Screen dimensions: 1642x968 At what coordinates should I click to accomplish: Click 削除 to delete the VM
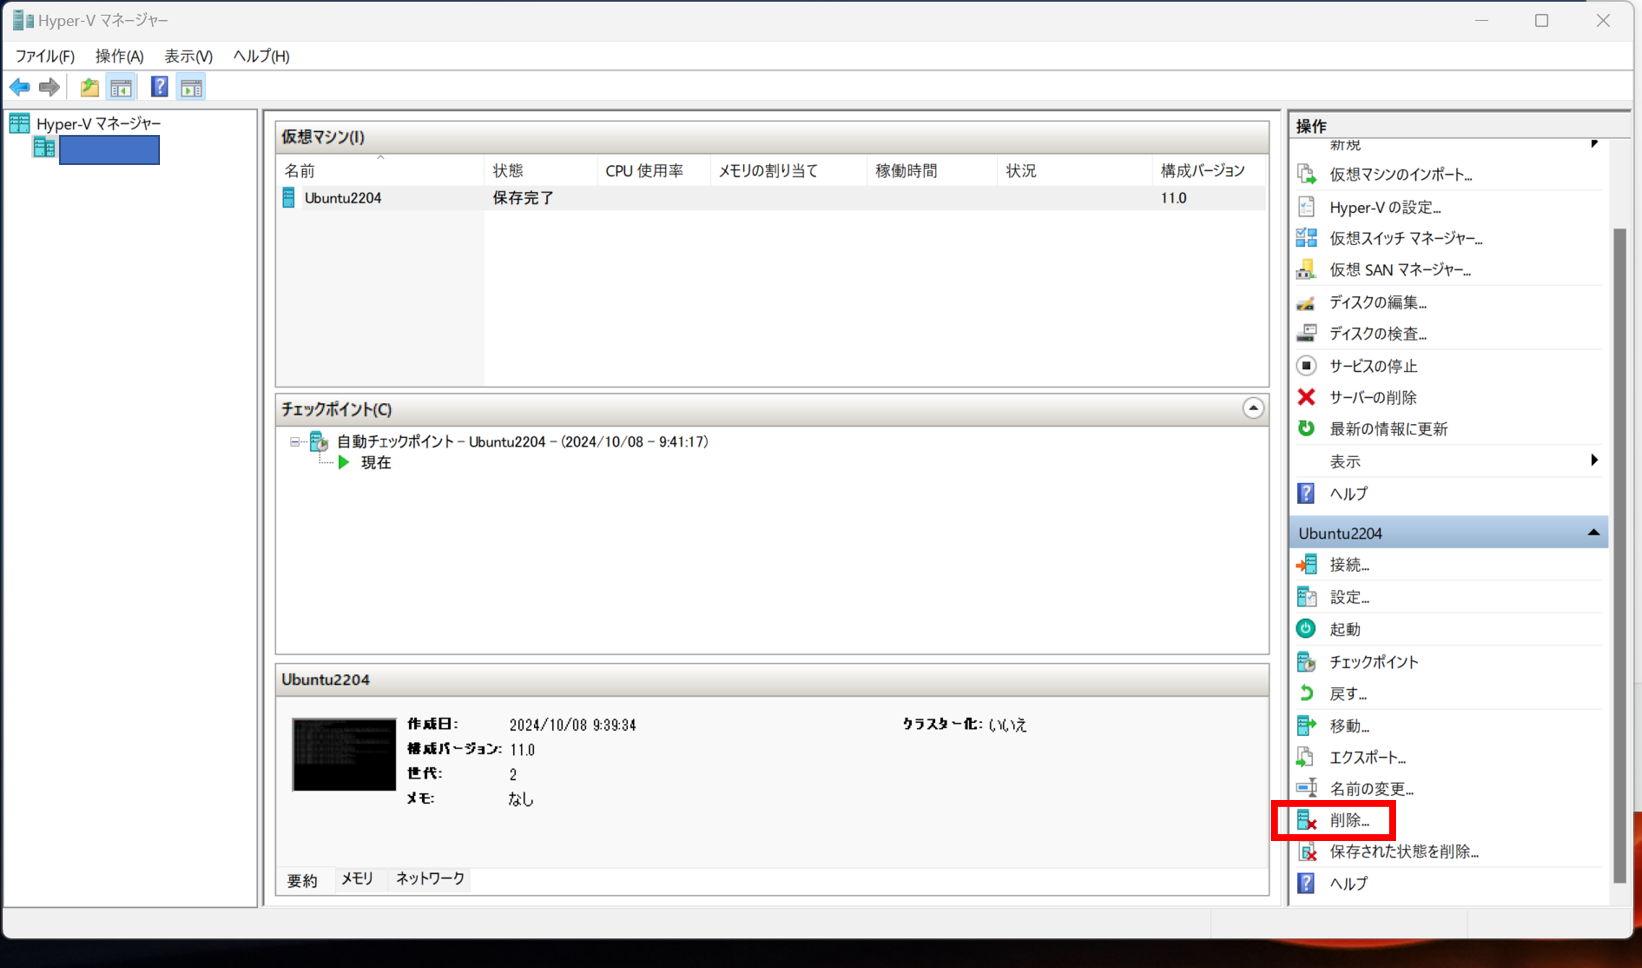tap(1349, 821)
